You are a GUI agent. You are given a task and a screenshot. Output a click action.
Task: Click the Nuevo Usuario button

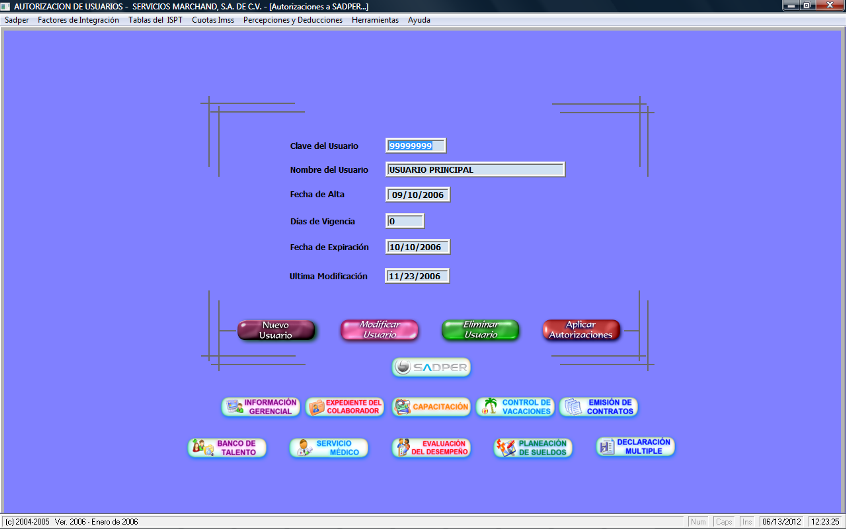coord(276,330)
